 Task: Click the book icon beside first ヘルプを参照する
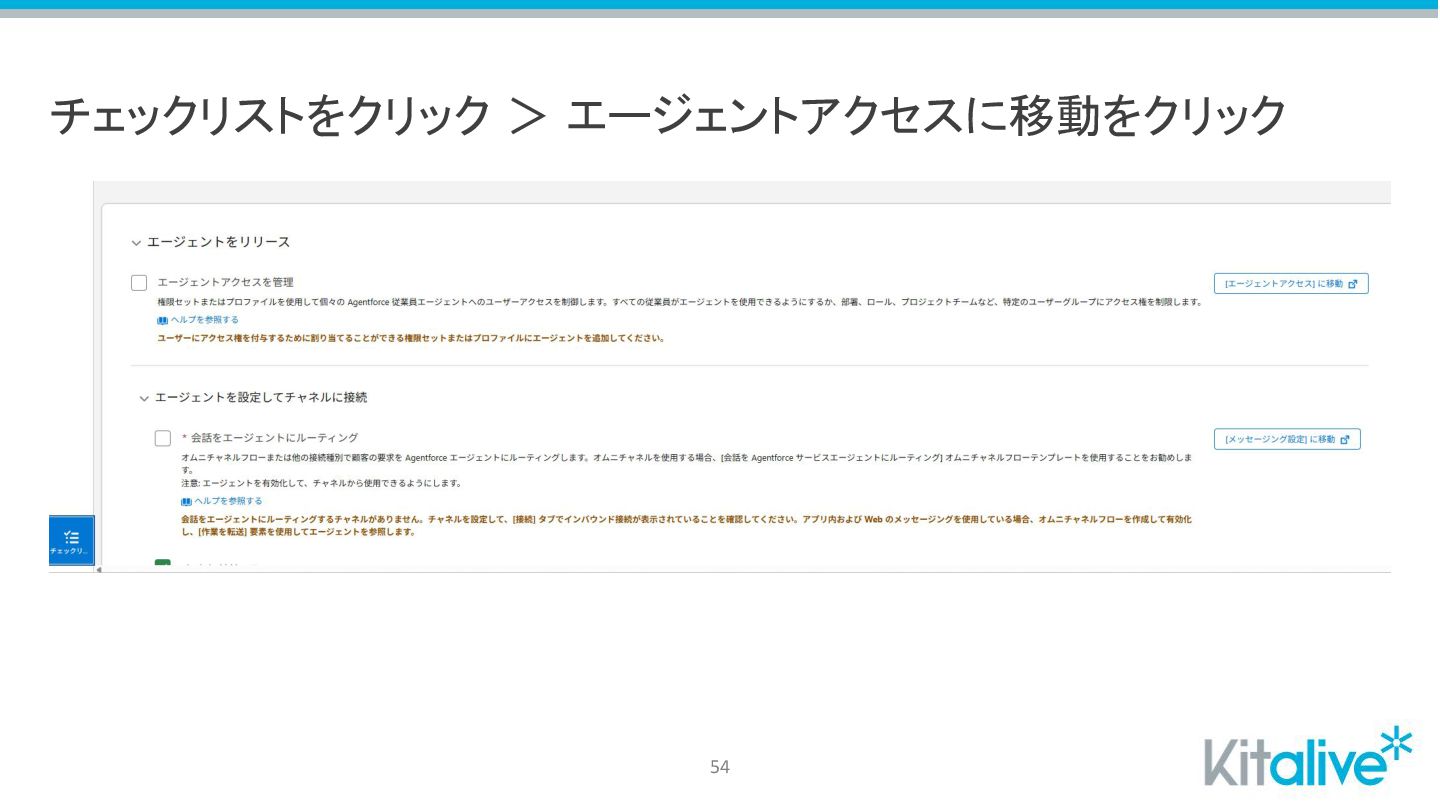[x=163, y=321]
